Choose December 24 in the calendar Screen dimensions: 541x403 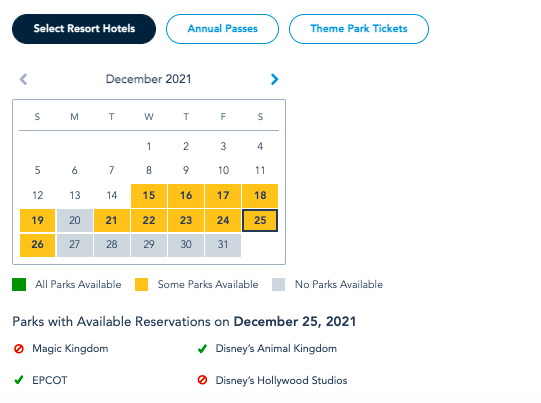223,220
